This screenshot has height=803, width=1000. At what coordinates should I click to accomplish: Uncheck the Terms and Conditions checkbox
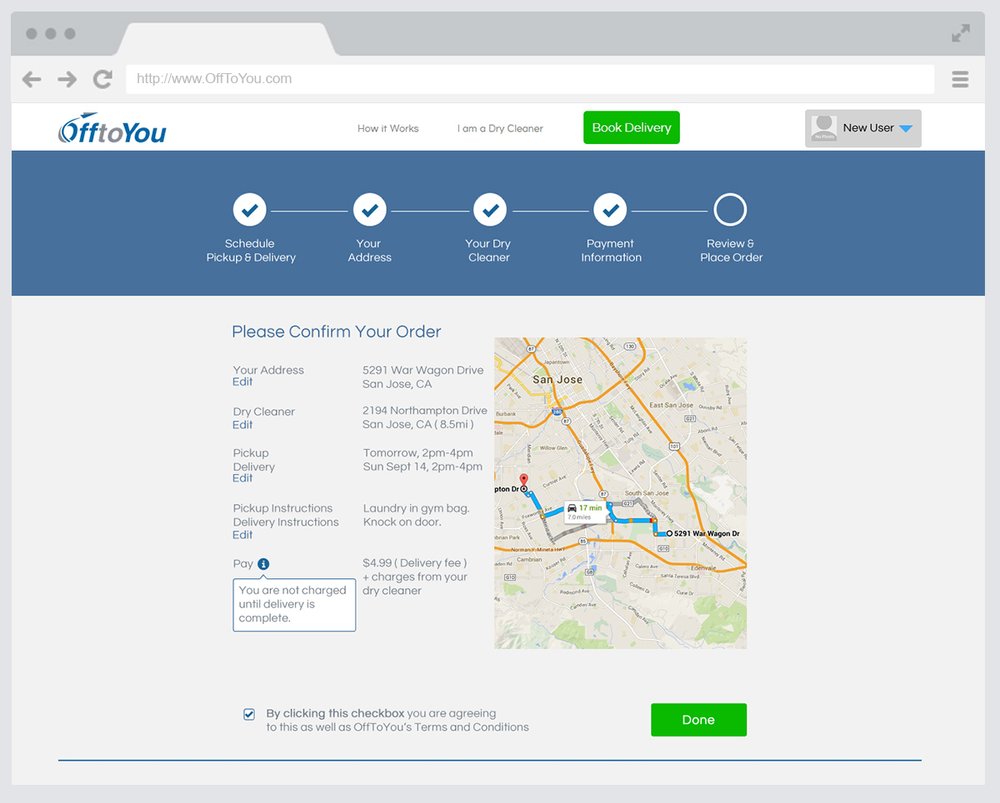249,714
